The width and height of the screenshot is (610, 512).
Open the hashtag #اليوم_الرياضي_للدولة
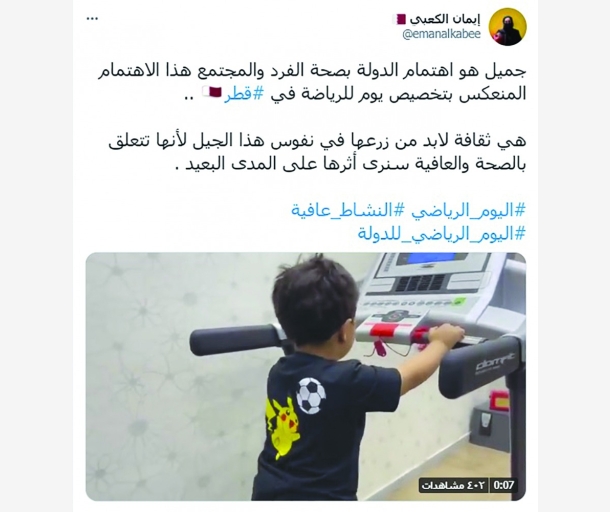(442, 233)
